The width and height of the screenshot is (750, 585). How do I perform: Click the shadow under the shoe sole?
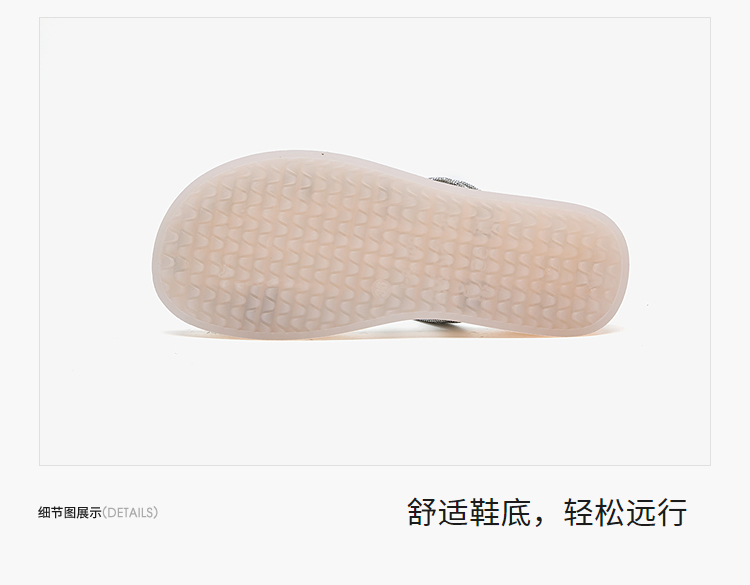383,338
